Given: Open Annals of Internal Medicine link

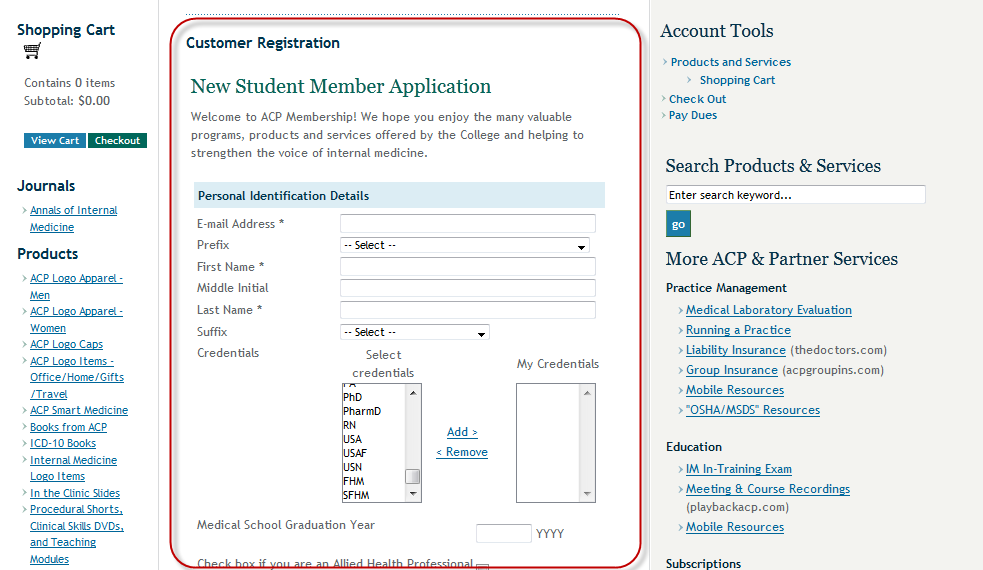Looking at the screenshot, I should 73,219.
